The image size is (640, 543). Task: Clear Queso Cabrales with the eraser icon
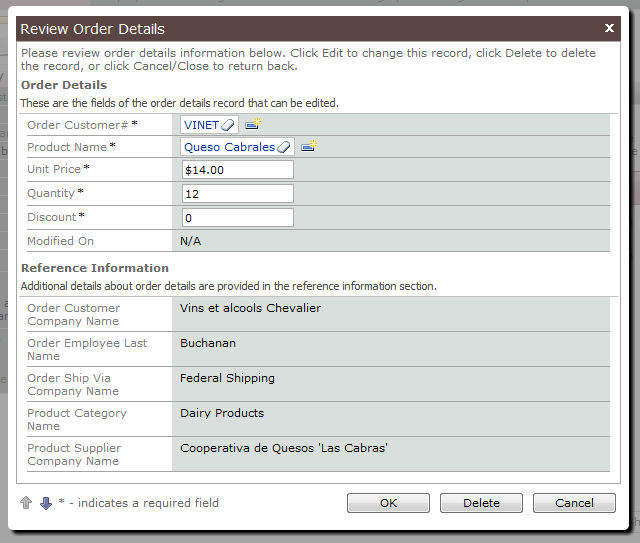[284, 147]
